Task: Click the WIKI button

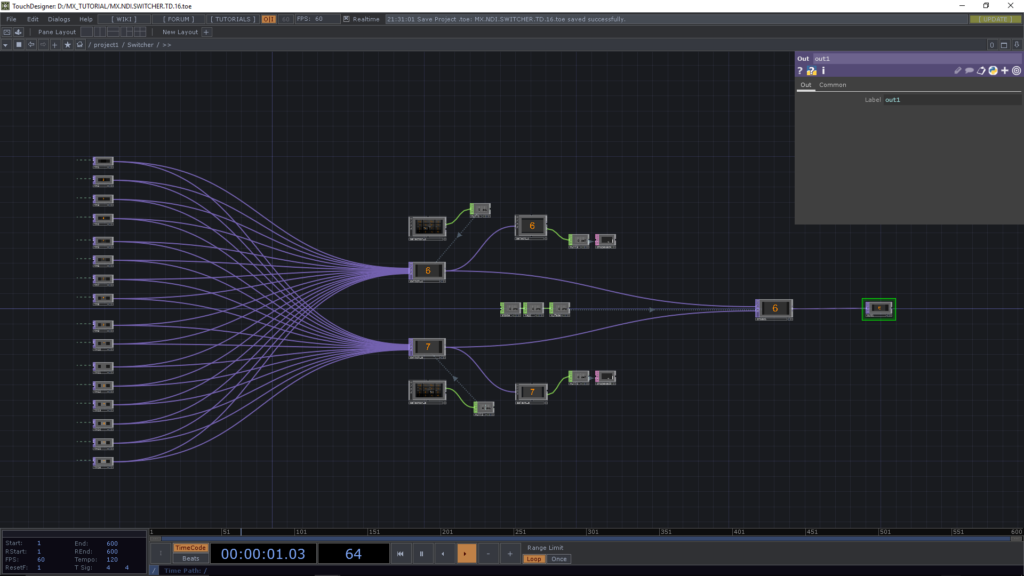Action: 126,19
